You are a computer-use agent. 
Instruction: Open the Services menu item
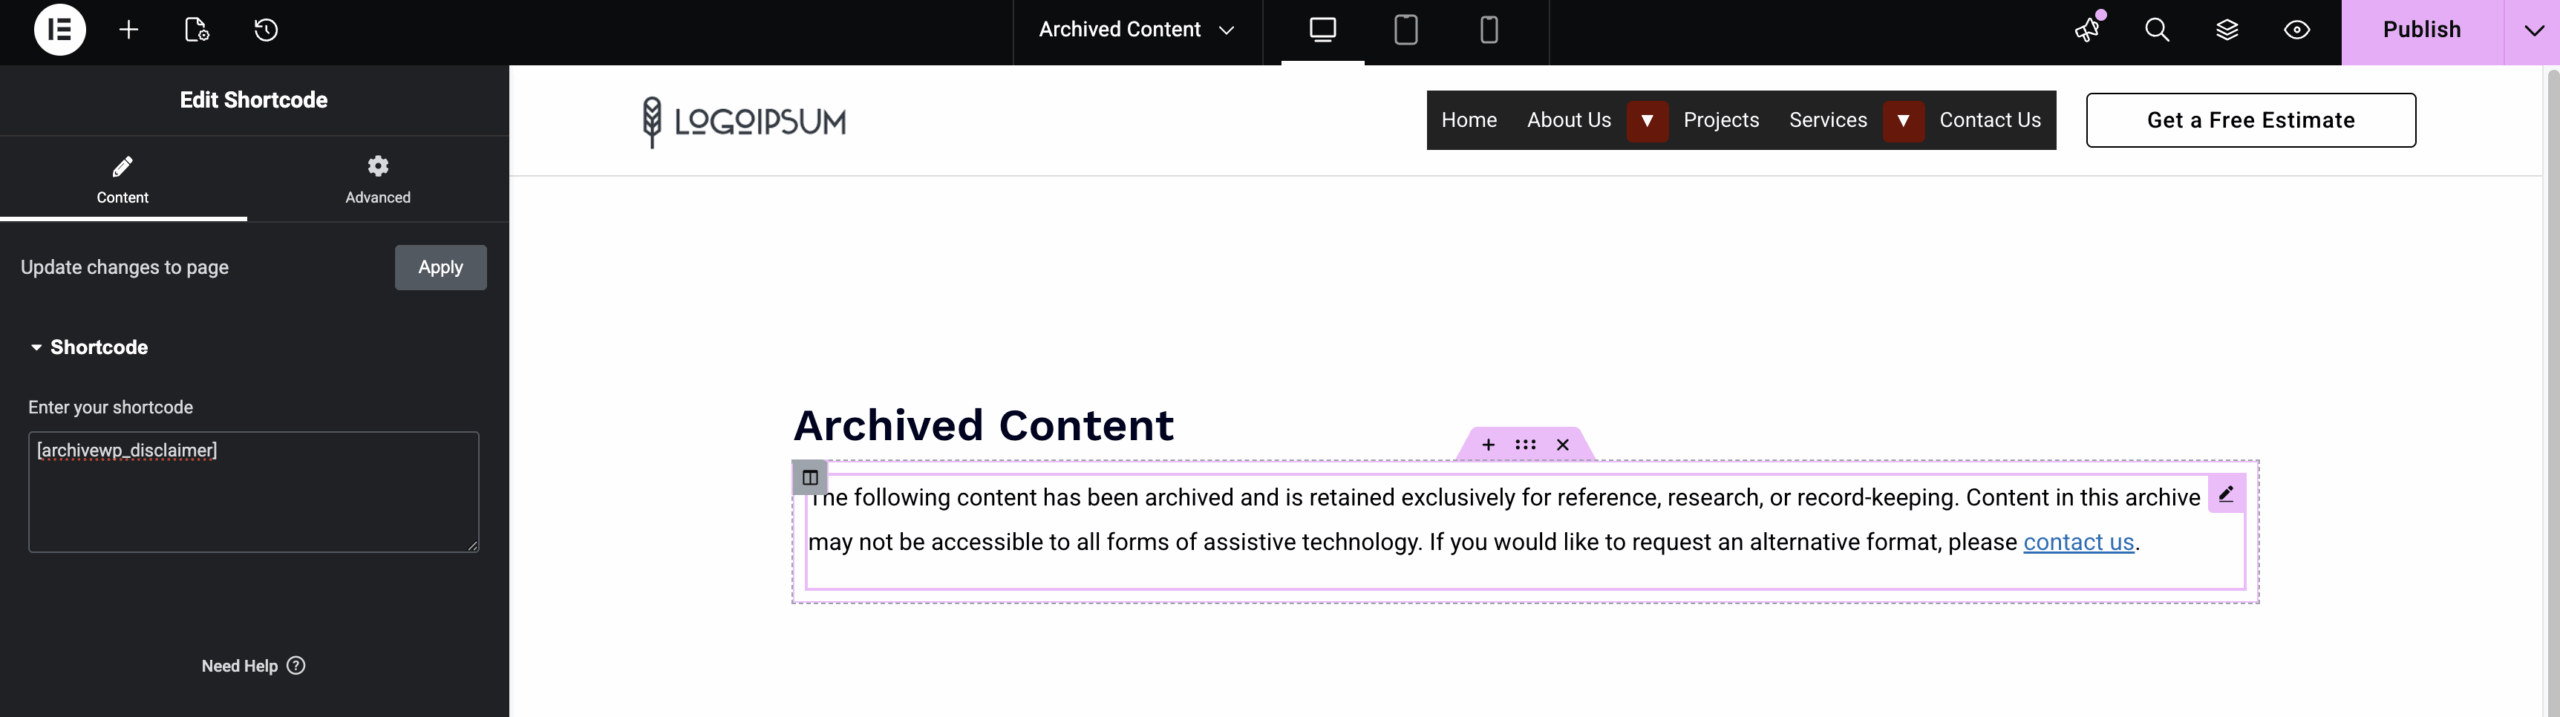click(1828, 120)
